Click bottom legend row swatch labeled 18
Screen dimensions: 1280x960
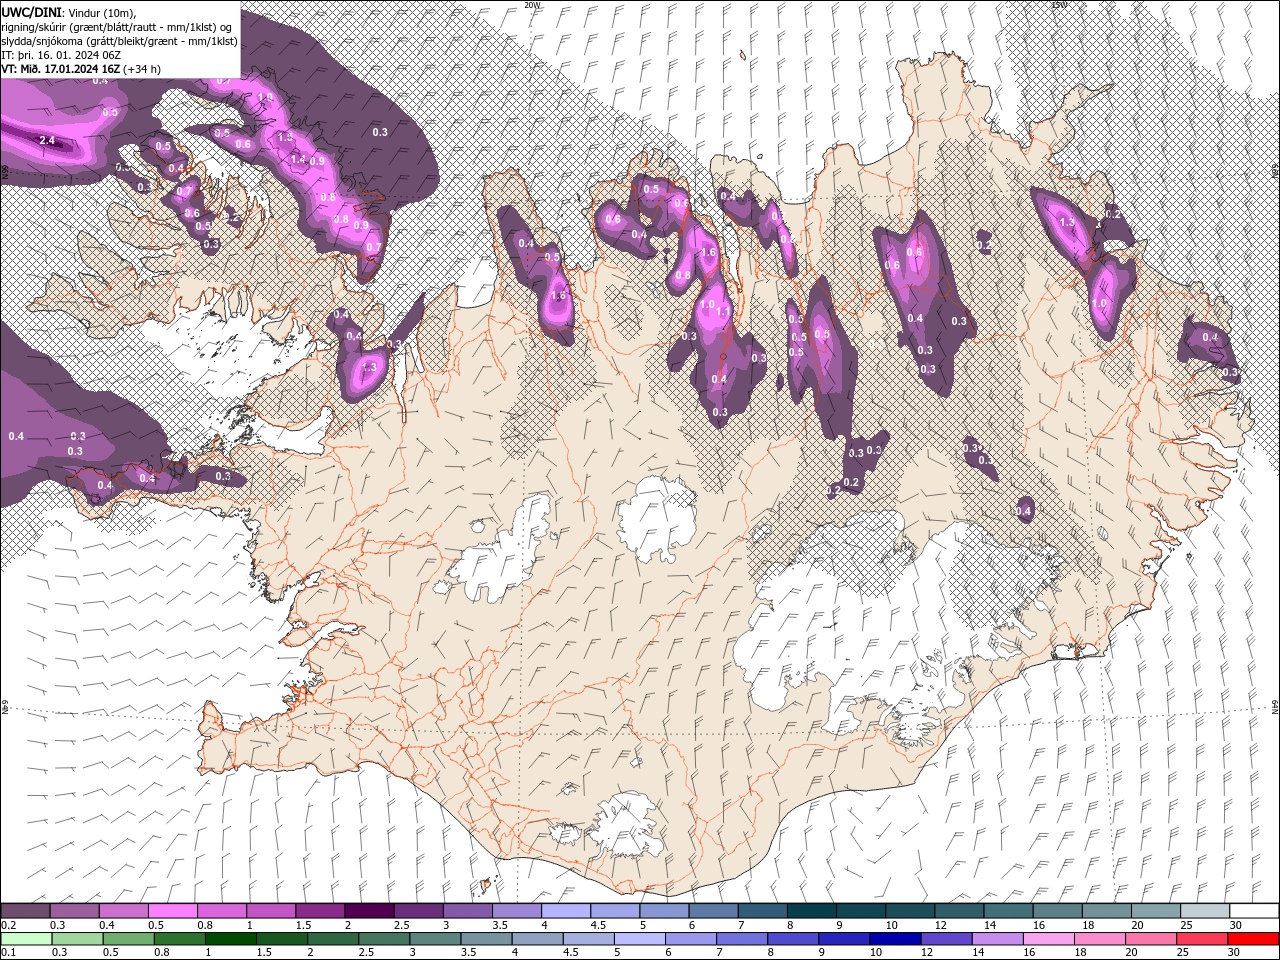click(1100, 938)
